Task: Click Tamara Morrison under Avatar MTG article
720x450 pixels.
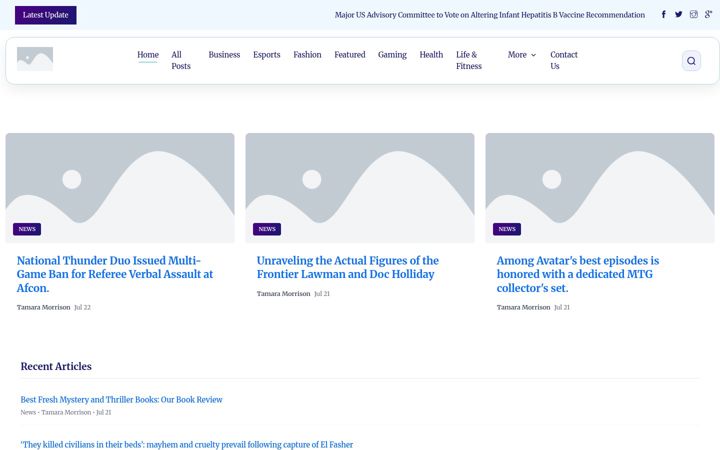Action: point(523,307)
